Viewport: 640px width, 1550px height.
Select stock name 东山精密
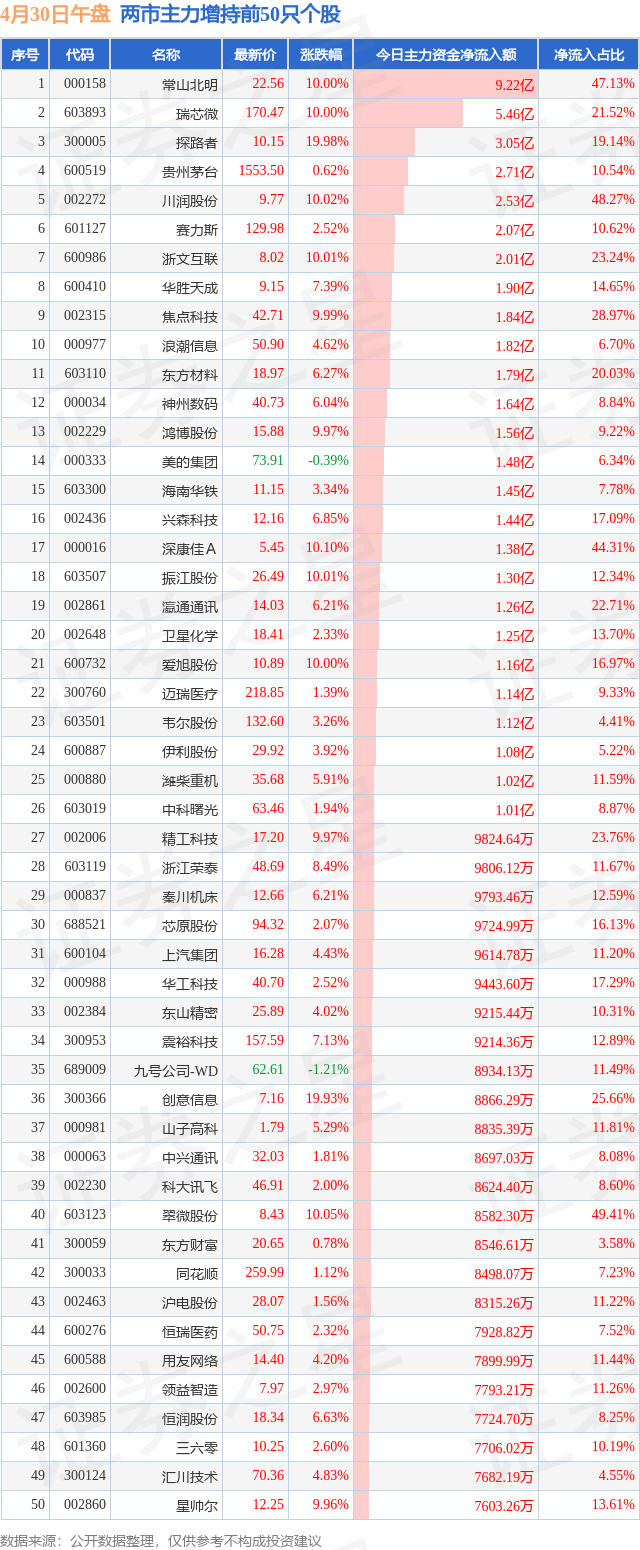pos(189,1012)
